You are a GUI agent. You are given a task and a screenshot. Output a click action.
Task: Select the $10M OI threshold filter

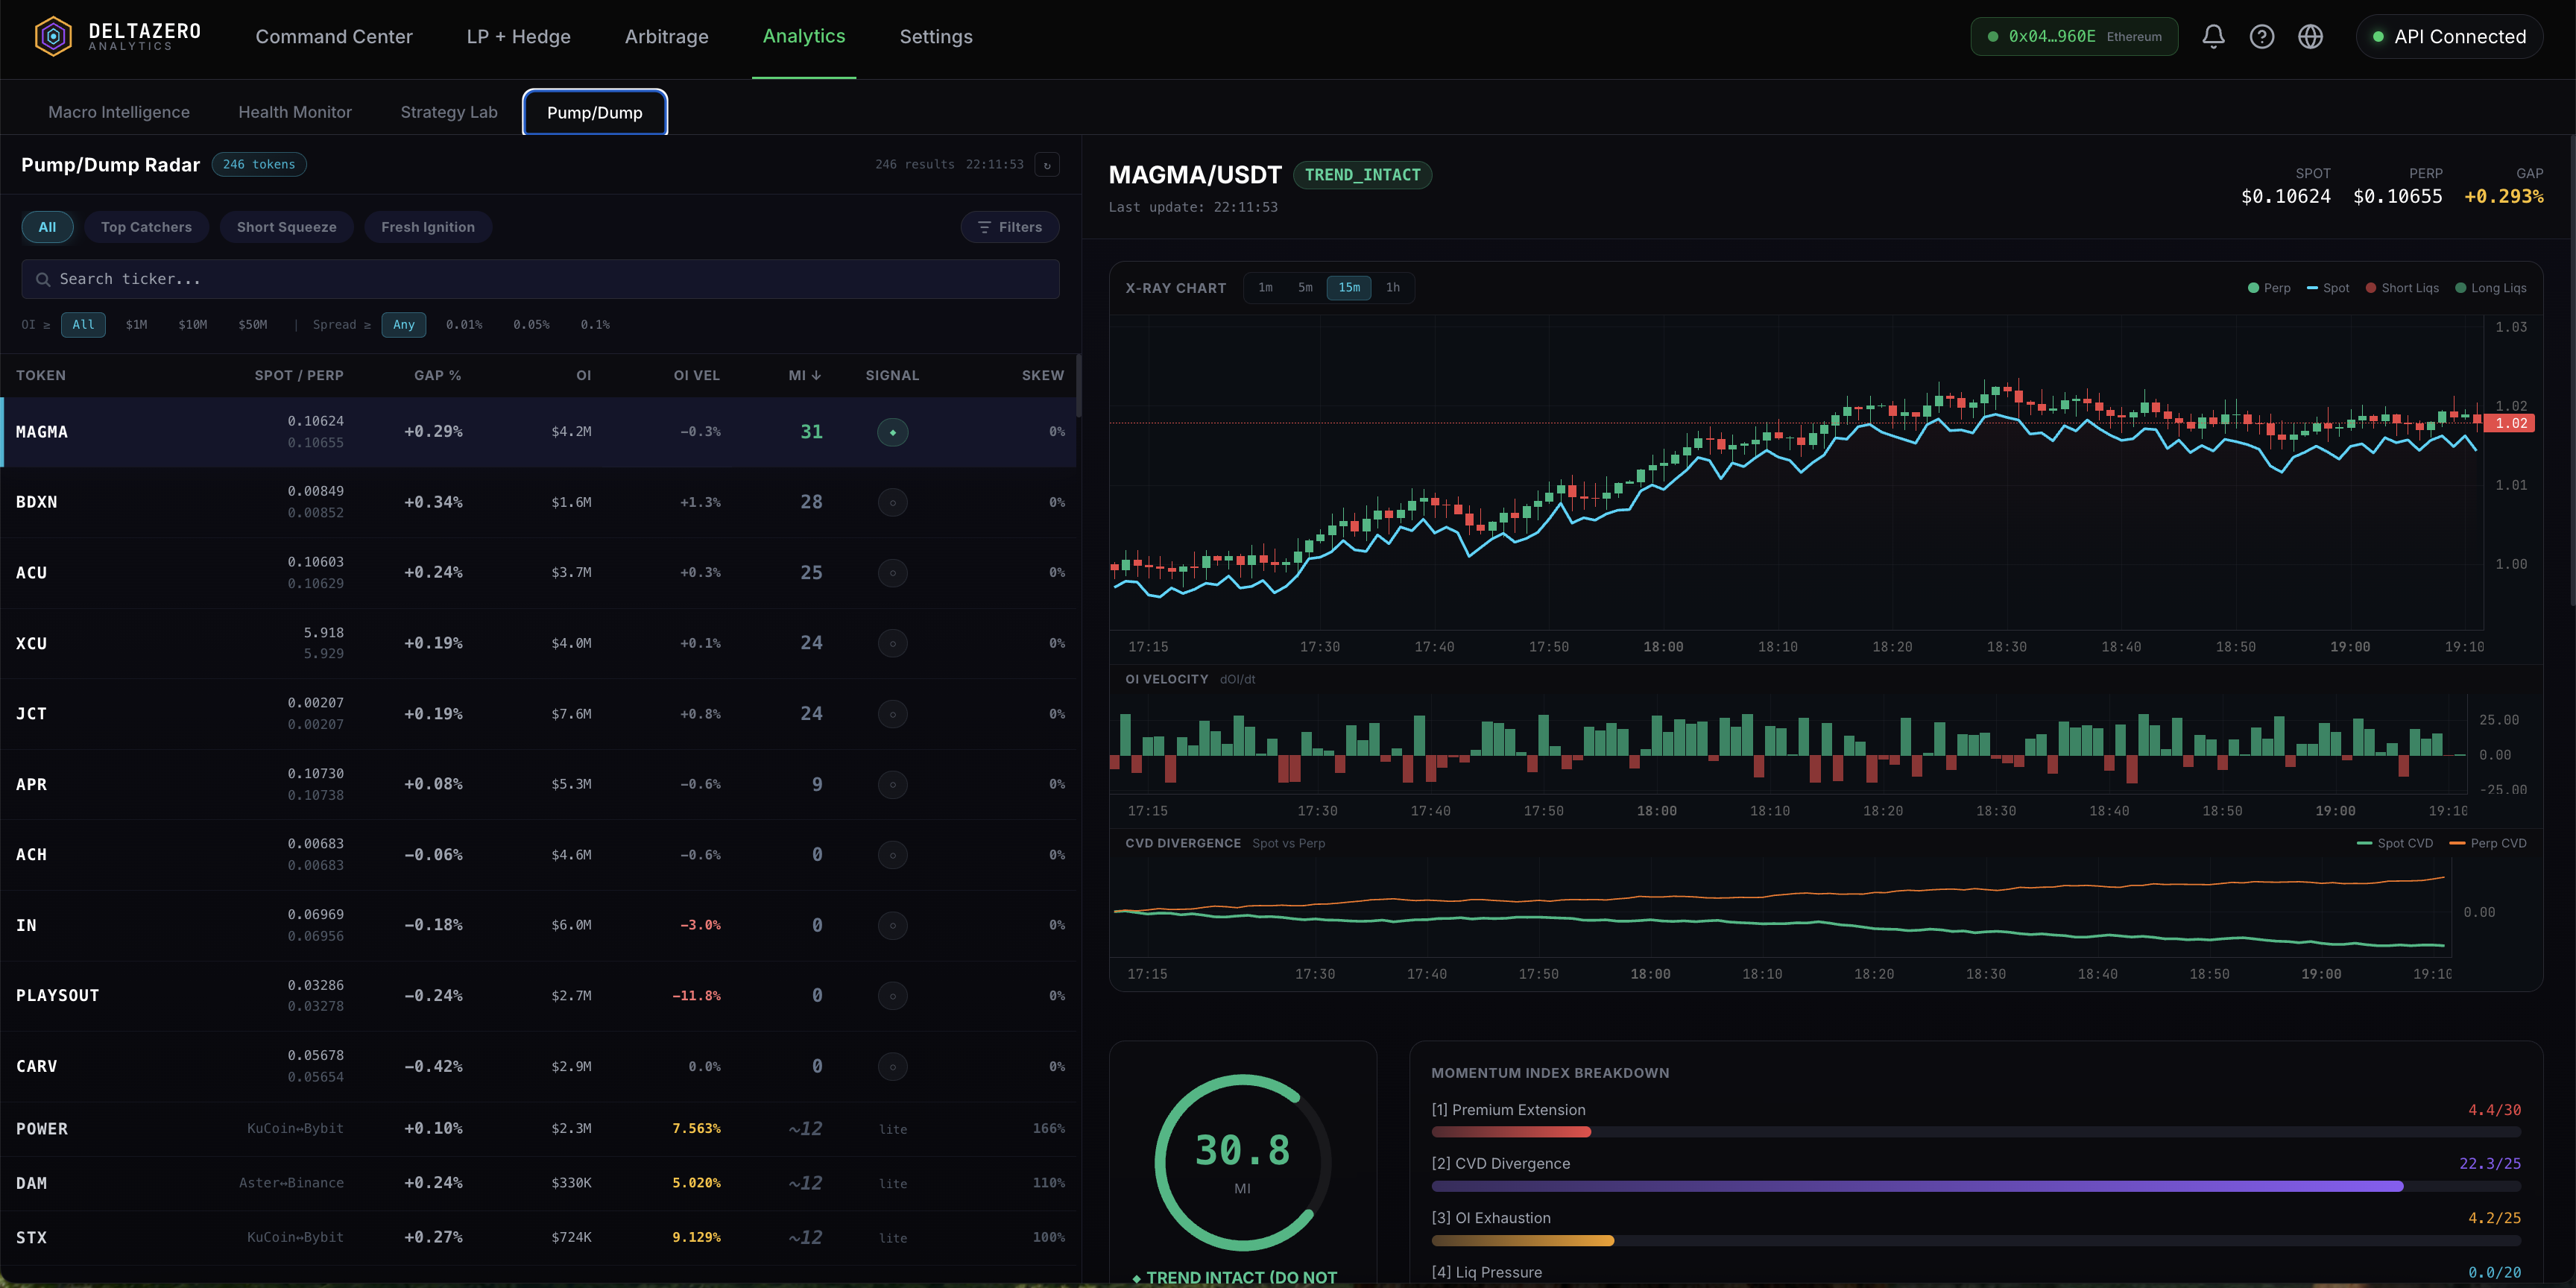point(192,325)
